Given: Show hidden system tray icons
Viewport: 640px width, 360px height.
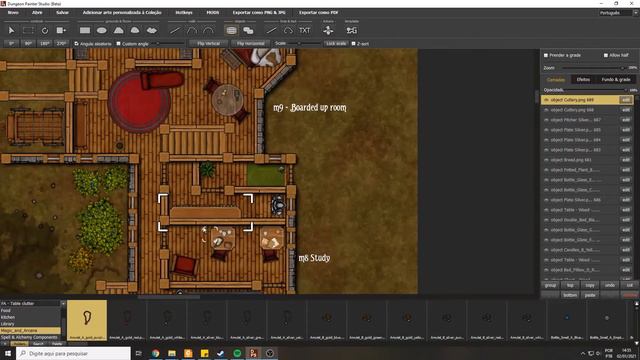Looking at the screenshot, I should pyautogui.click(x=583, y=353).
